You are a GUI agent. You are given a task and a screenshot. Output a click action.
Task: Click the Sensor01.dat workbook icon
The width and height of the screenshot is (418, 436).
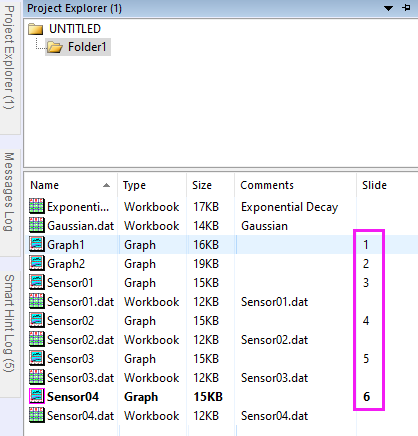(x=36, y=301)
